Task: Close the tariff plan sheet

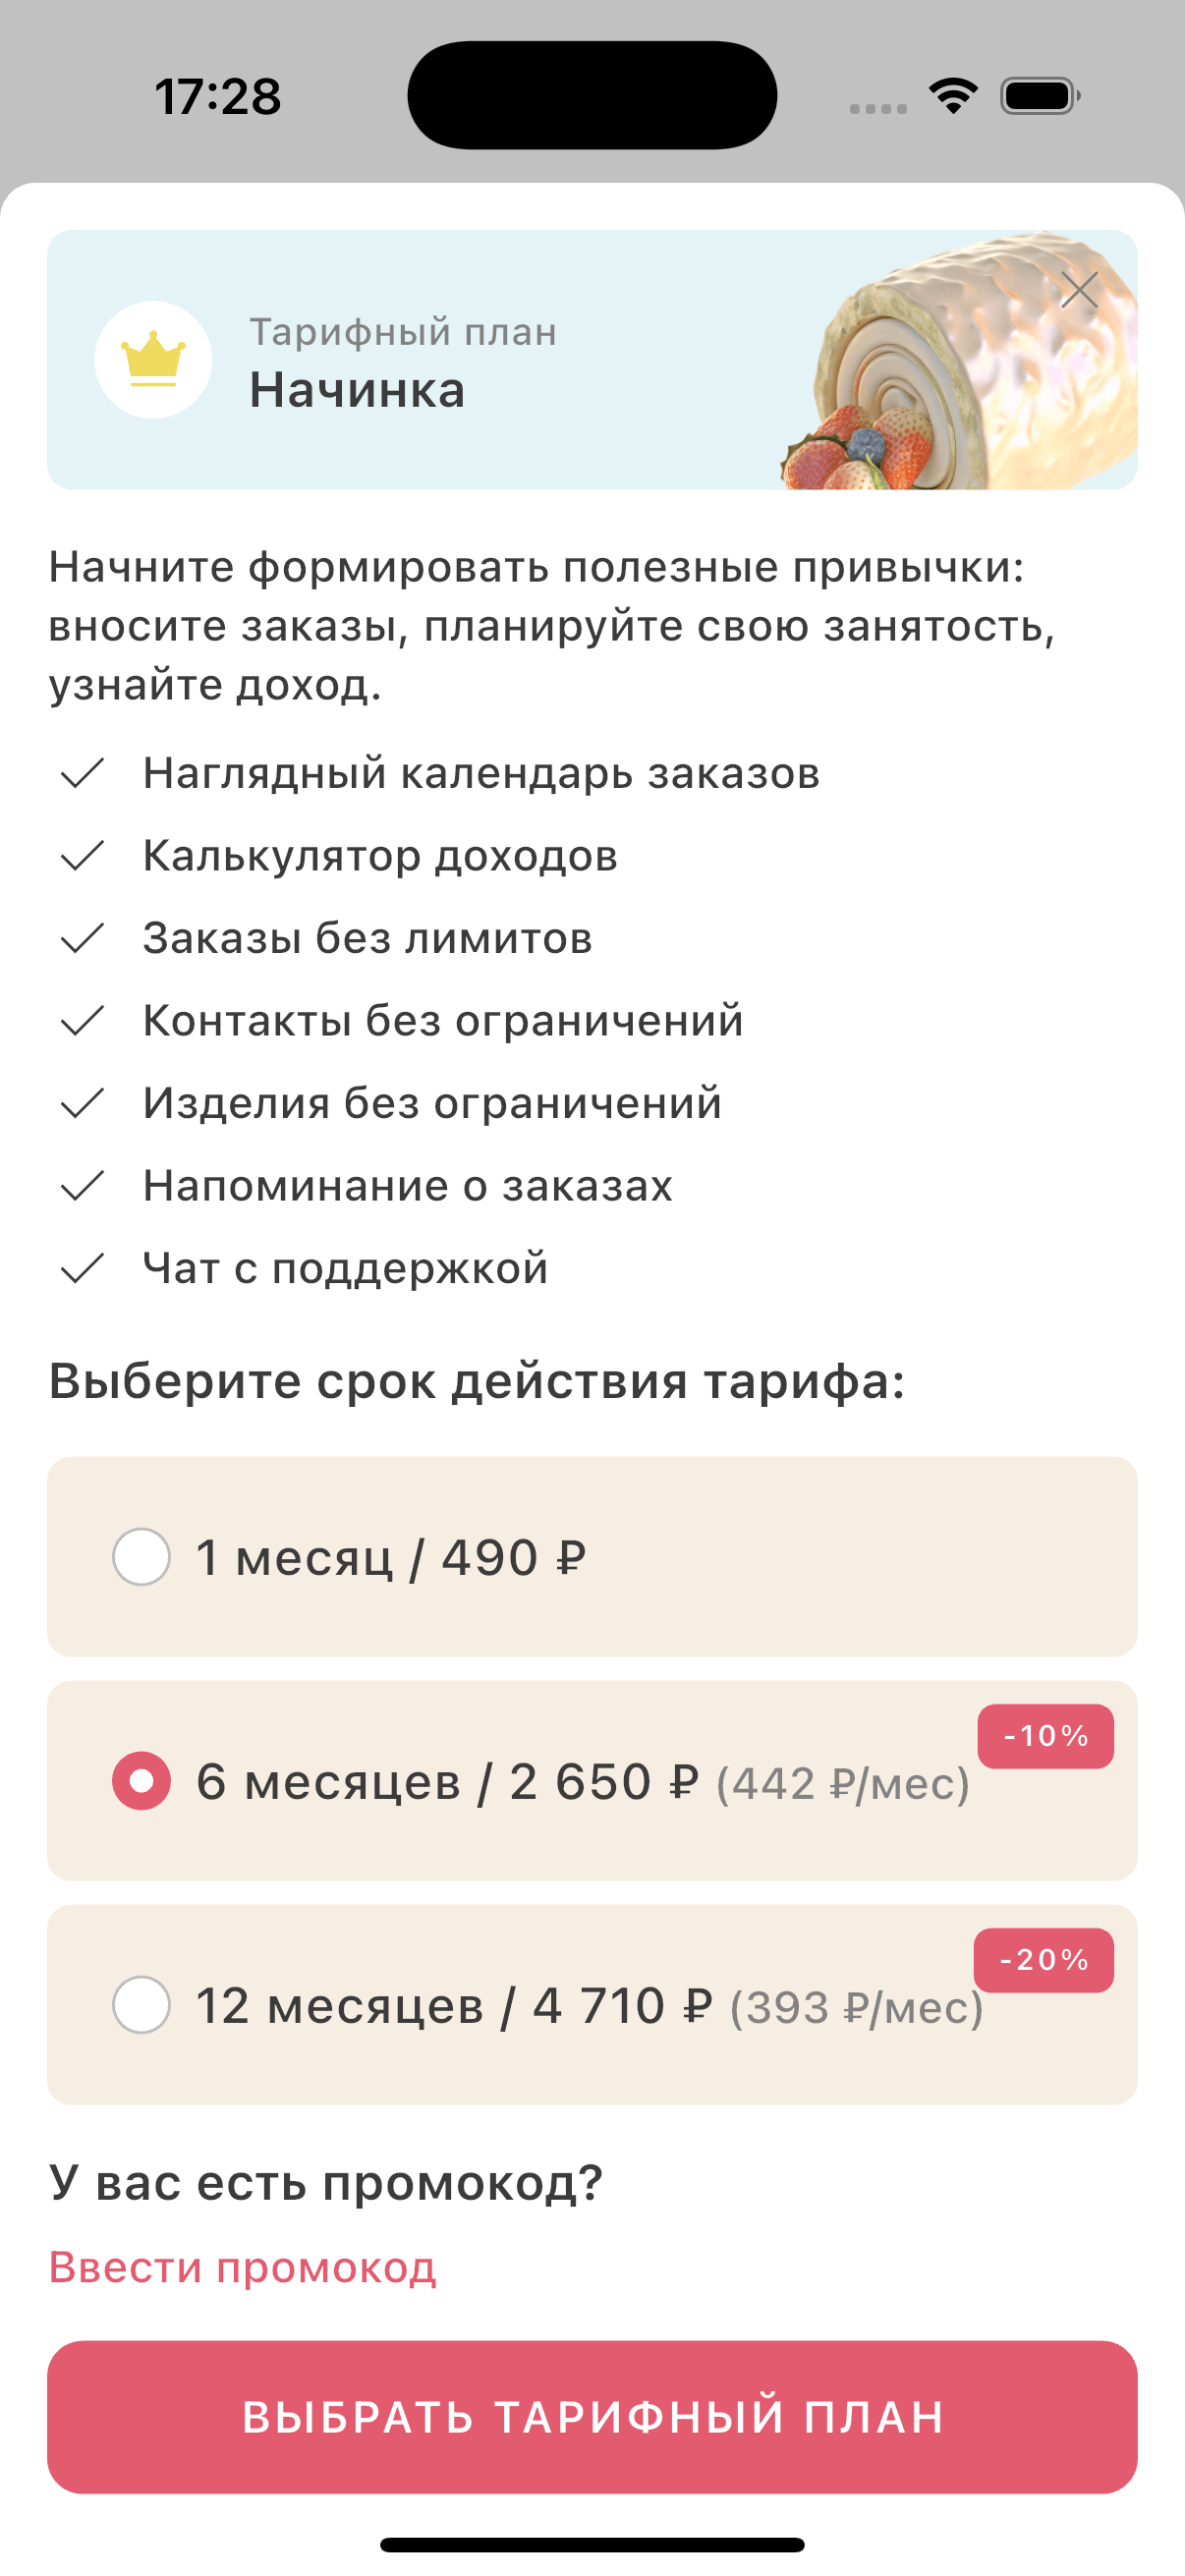Action: pos(1079,290)
